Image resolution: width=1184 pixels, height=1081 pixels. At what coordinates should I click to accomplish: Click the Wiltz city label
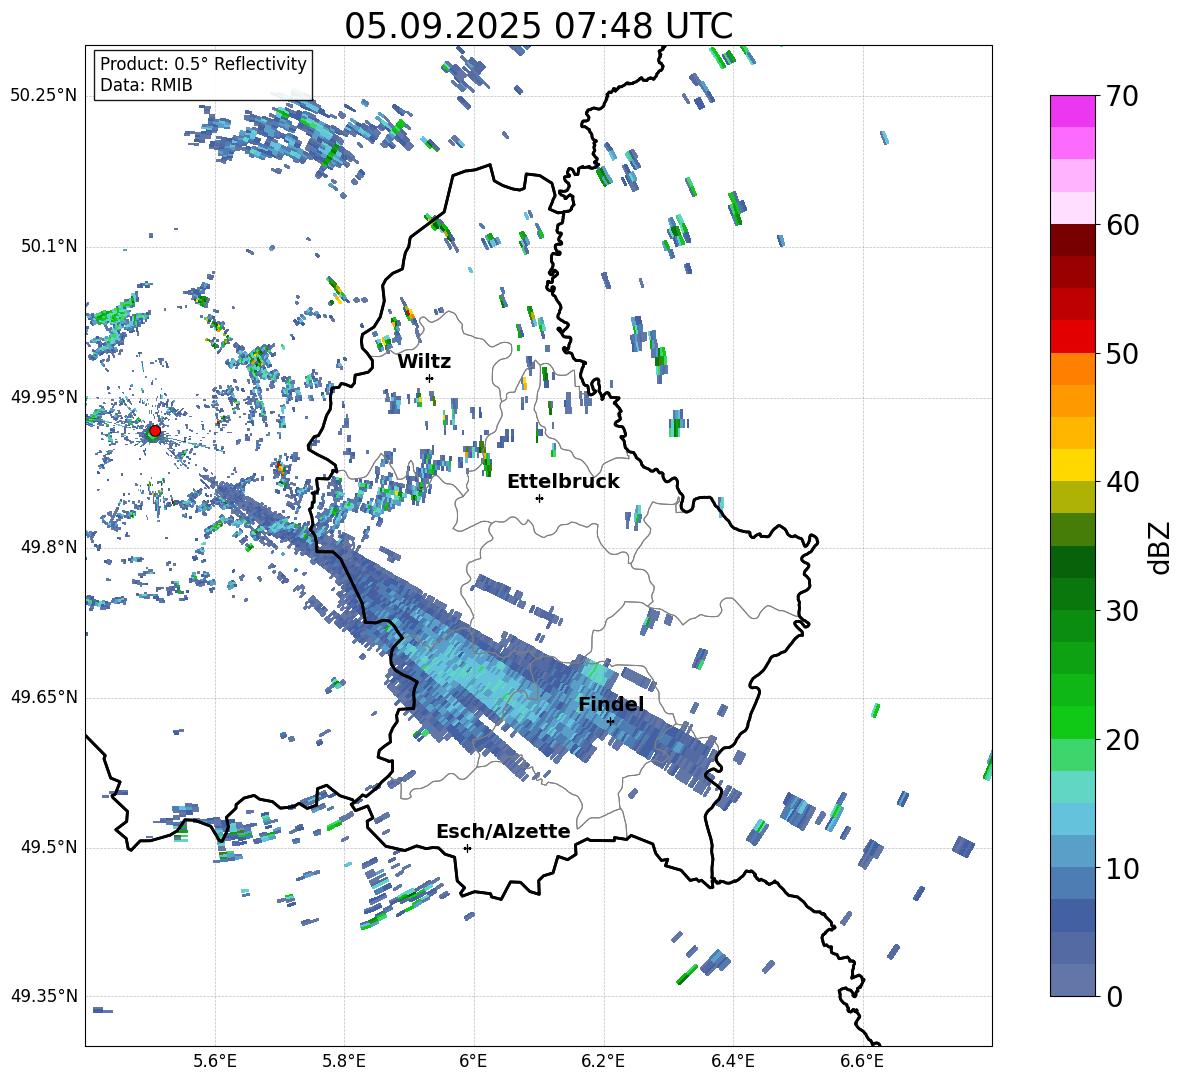point(424,362)
